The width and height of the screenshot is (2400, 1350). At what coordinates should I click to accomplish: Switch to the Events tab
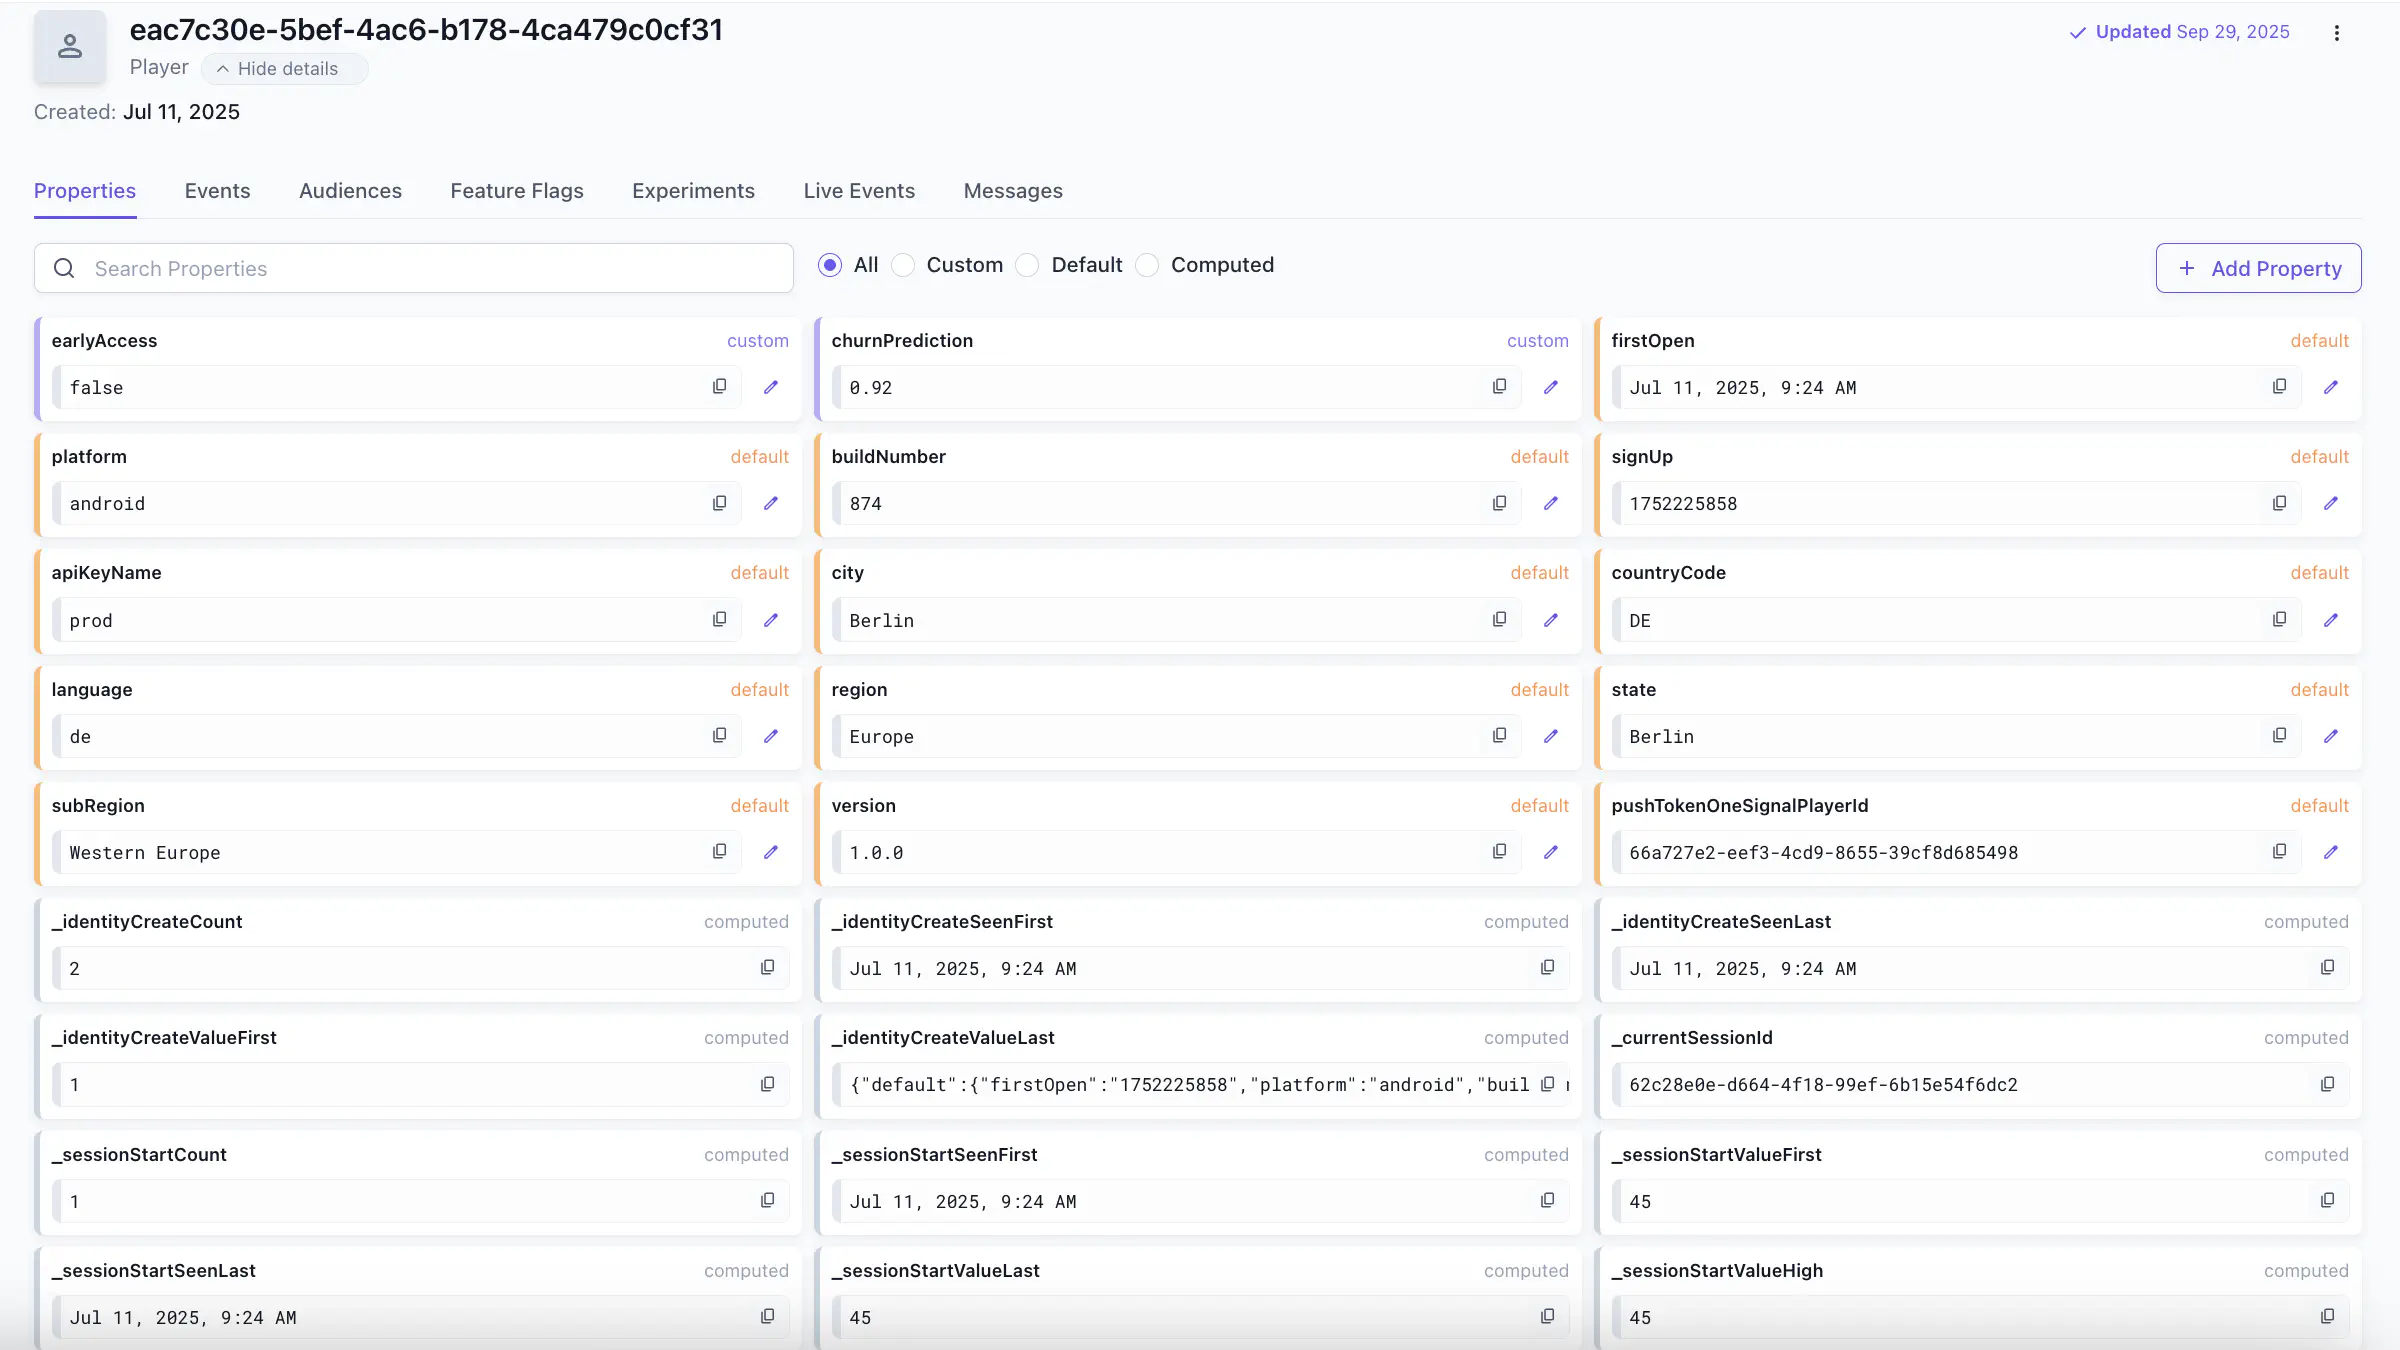coord(217,190)
